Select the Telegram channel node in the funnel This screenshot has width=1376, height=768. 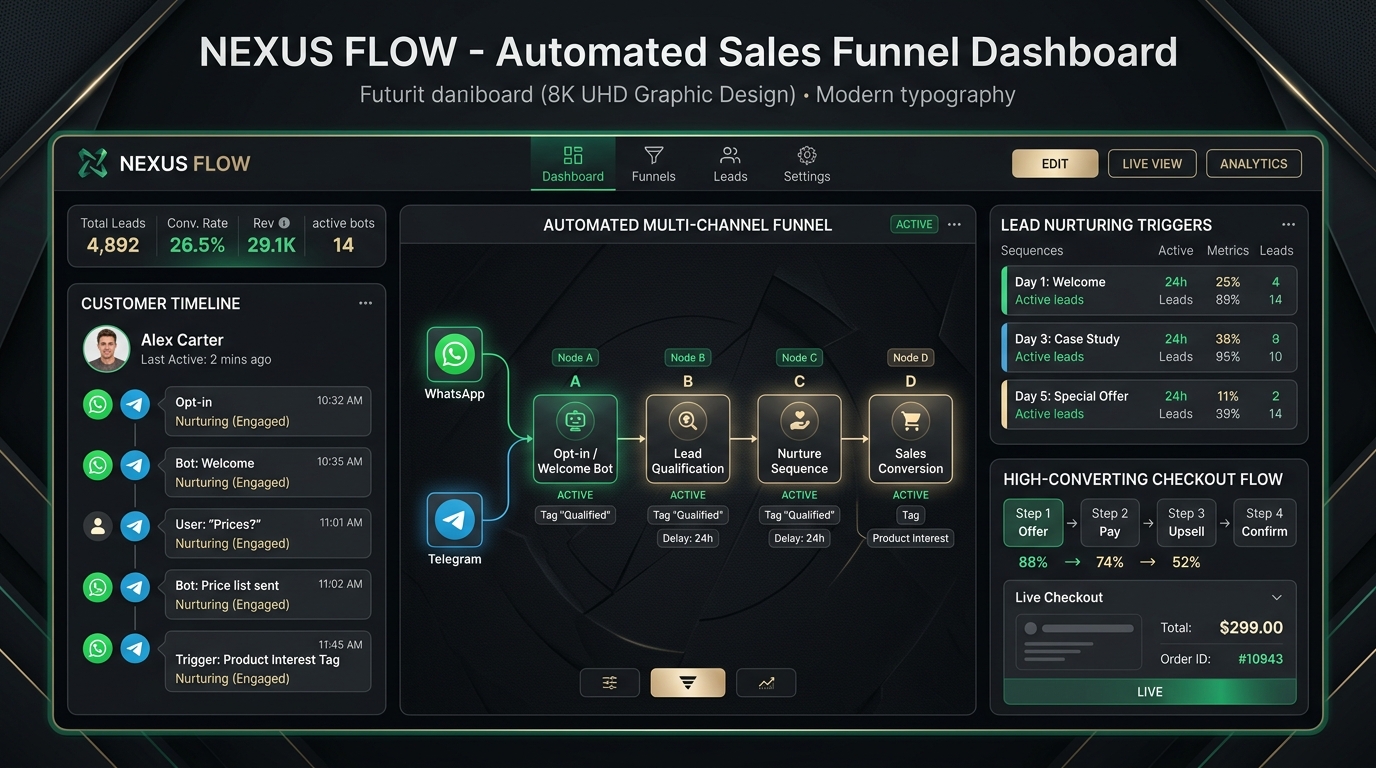(455, 520)
